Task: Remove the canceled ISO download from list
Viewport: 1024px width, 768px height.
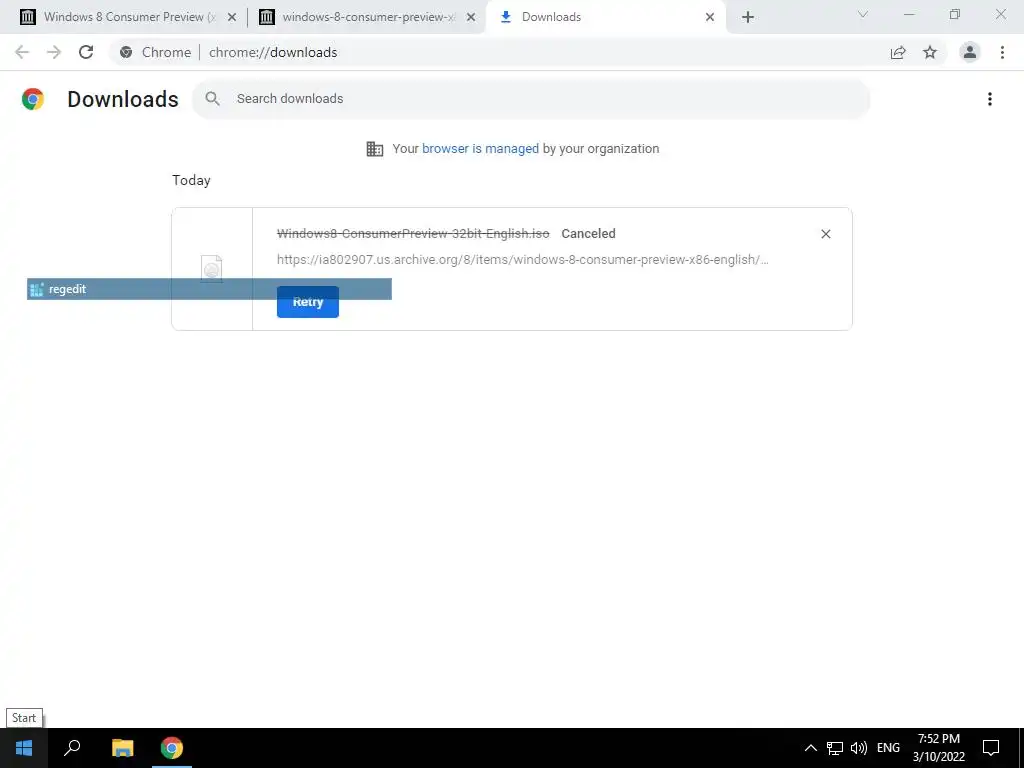Action: tap(825, 234)
